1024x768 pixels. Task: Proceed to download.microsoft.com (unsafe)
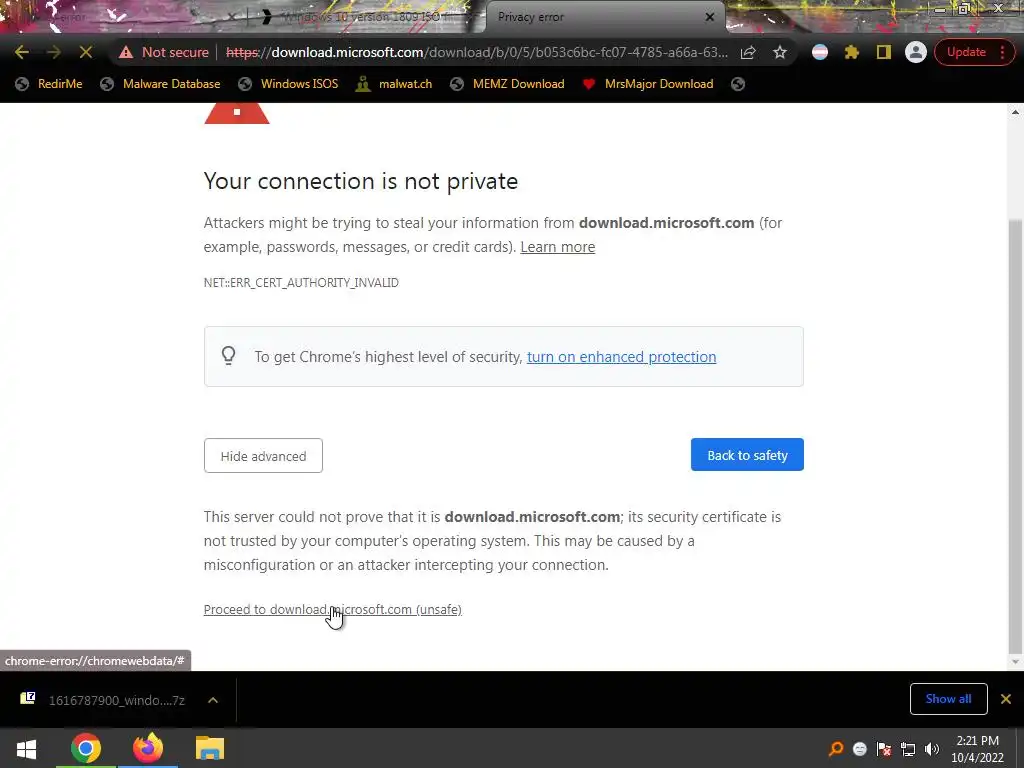coord(332,609)
